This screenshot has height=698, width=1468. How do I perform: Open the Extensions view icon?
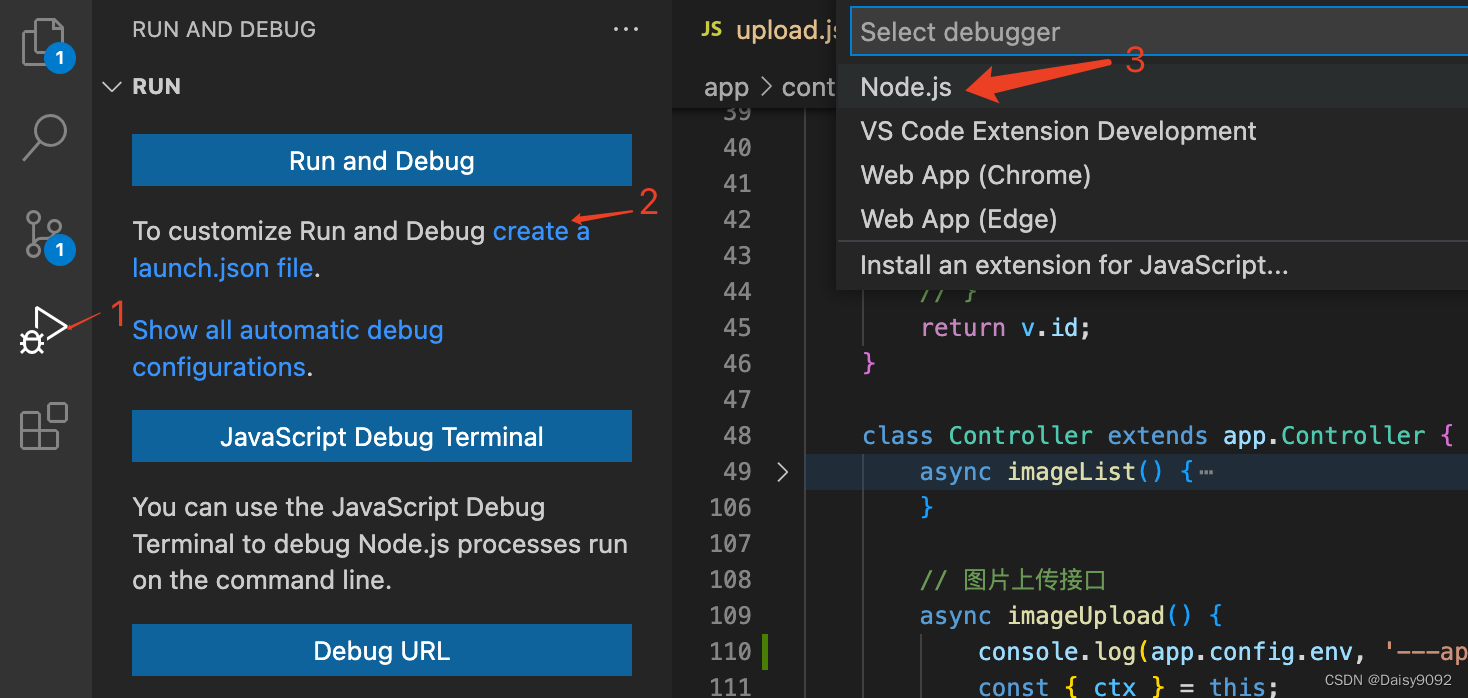pyautogui.click(x=42, y=426)
